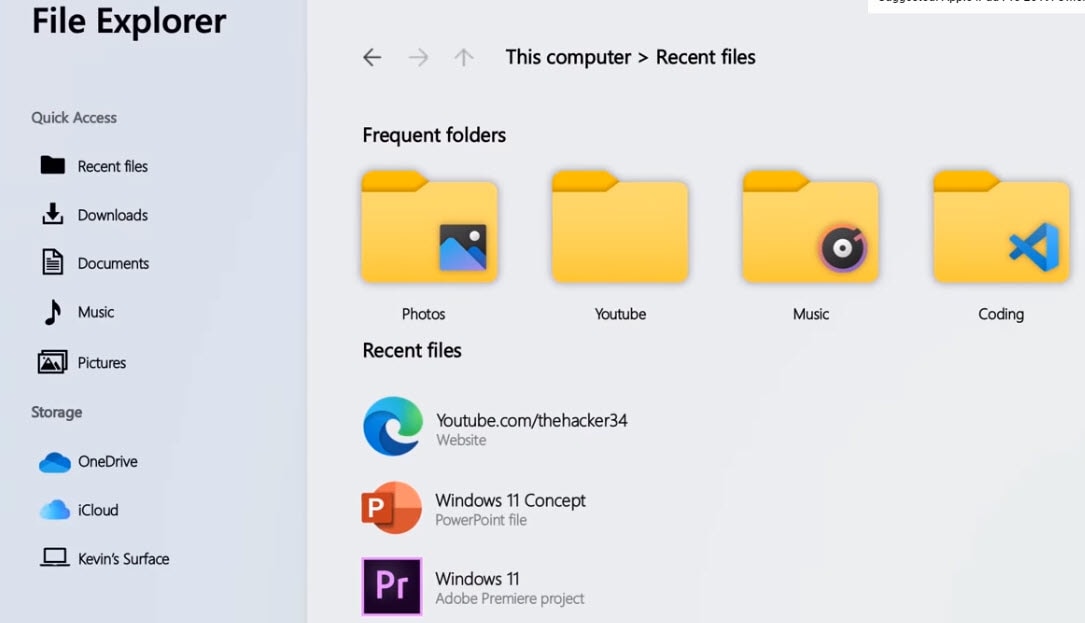Click the 'PowerPoint file' description text

[x=481, y=520]
